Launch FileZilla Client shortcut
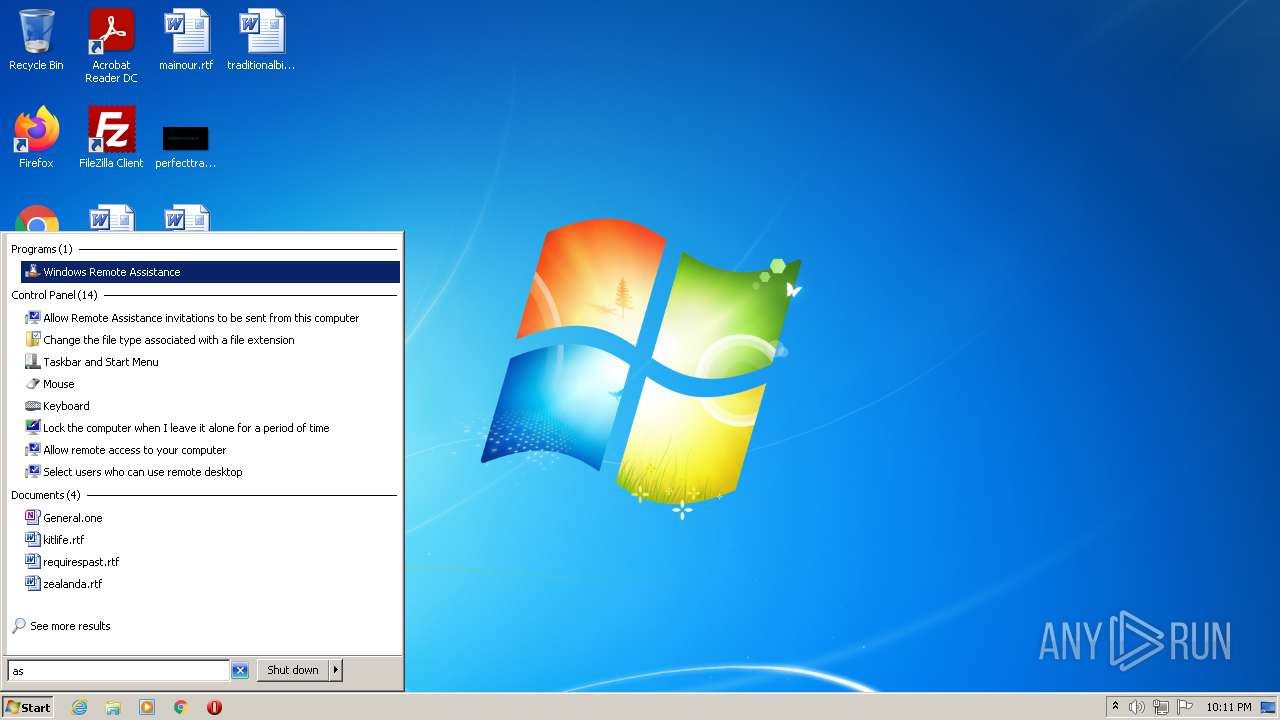The height and width of the screenshot is (720, 1280). 111,138
